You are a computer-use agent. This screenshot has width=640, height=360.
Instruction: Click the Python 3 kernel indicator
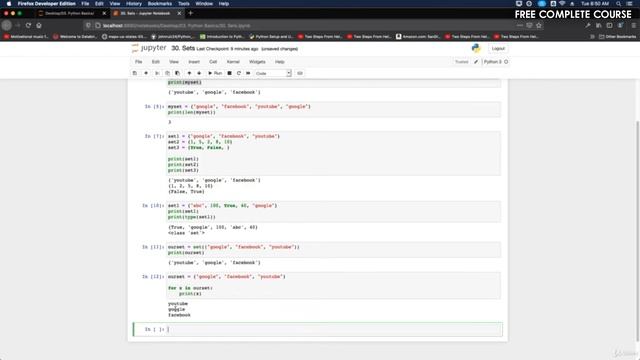click(496, 62)
